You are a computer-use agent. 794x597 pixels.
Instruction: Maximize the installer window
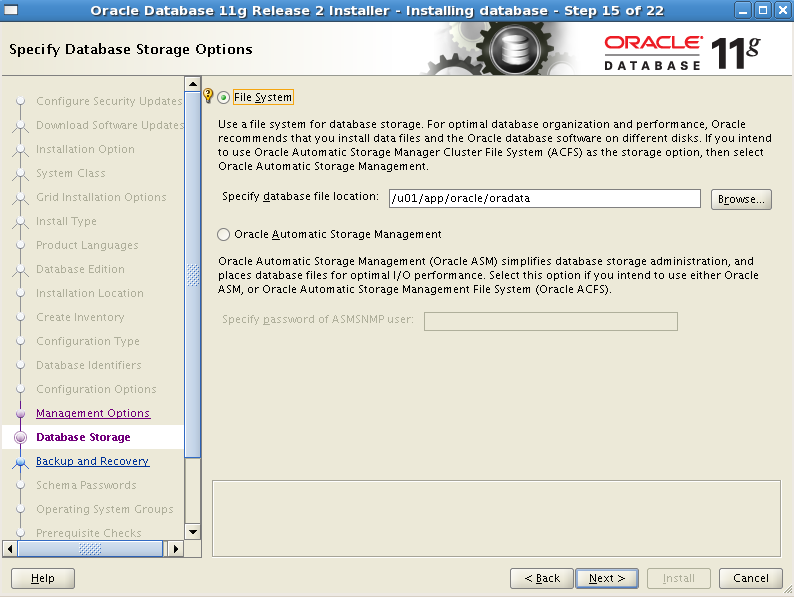click(x=763, y=10)
